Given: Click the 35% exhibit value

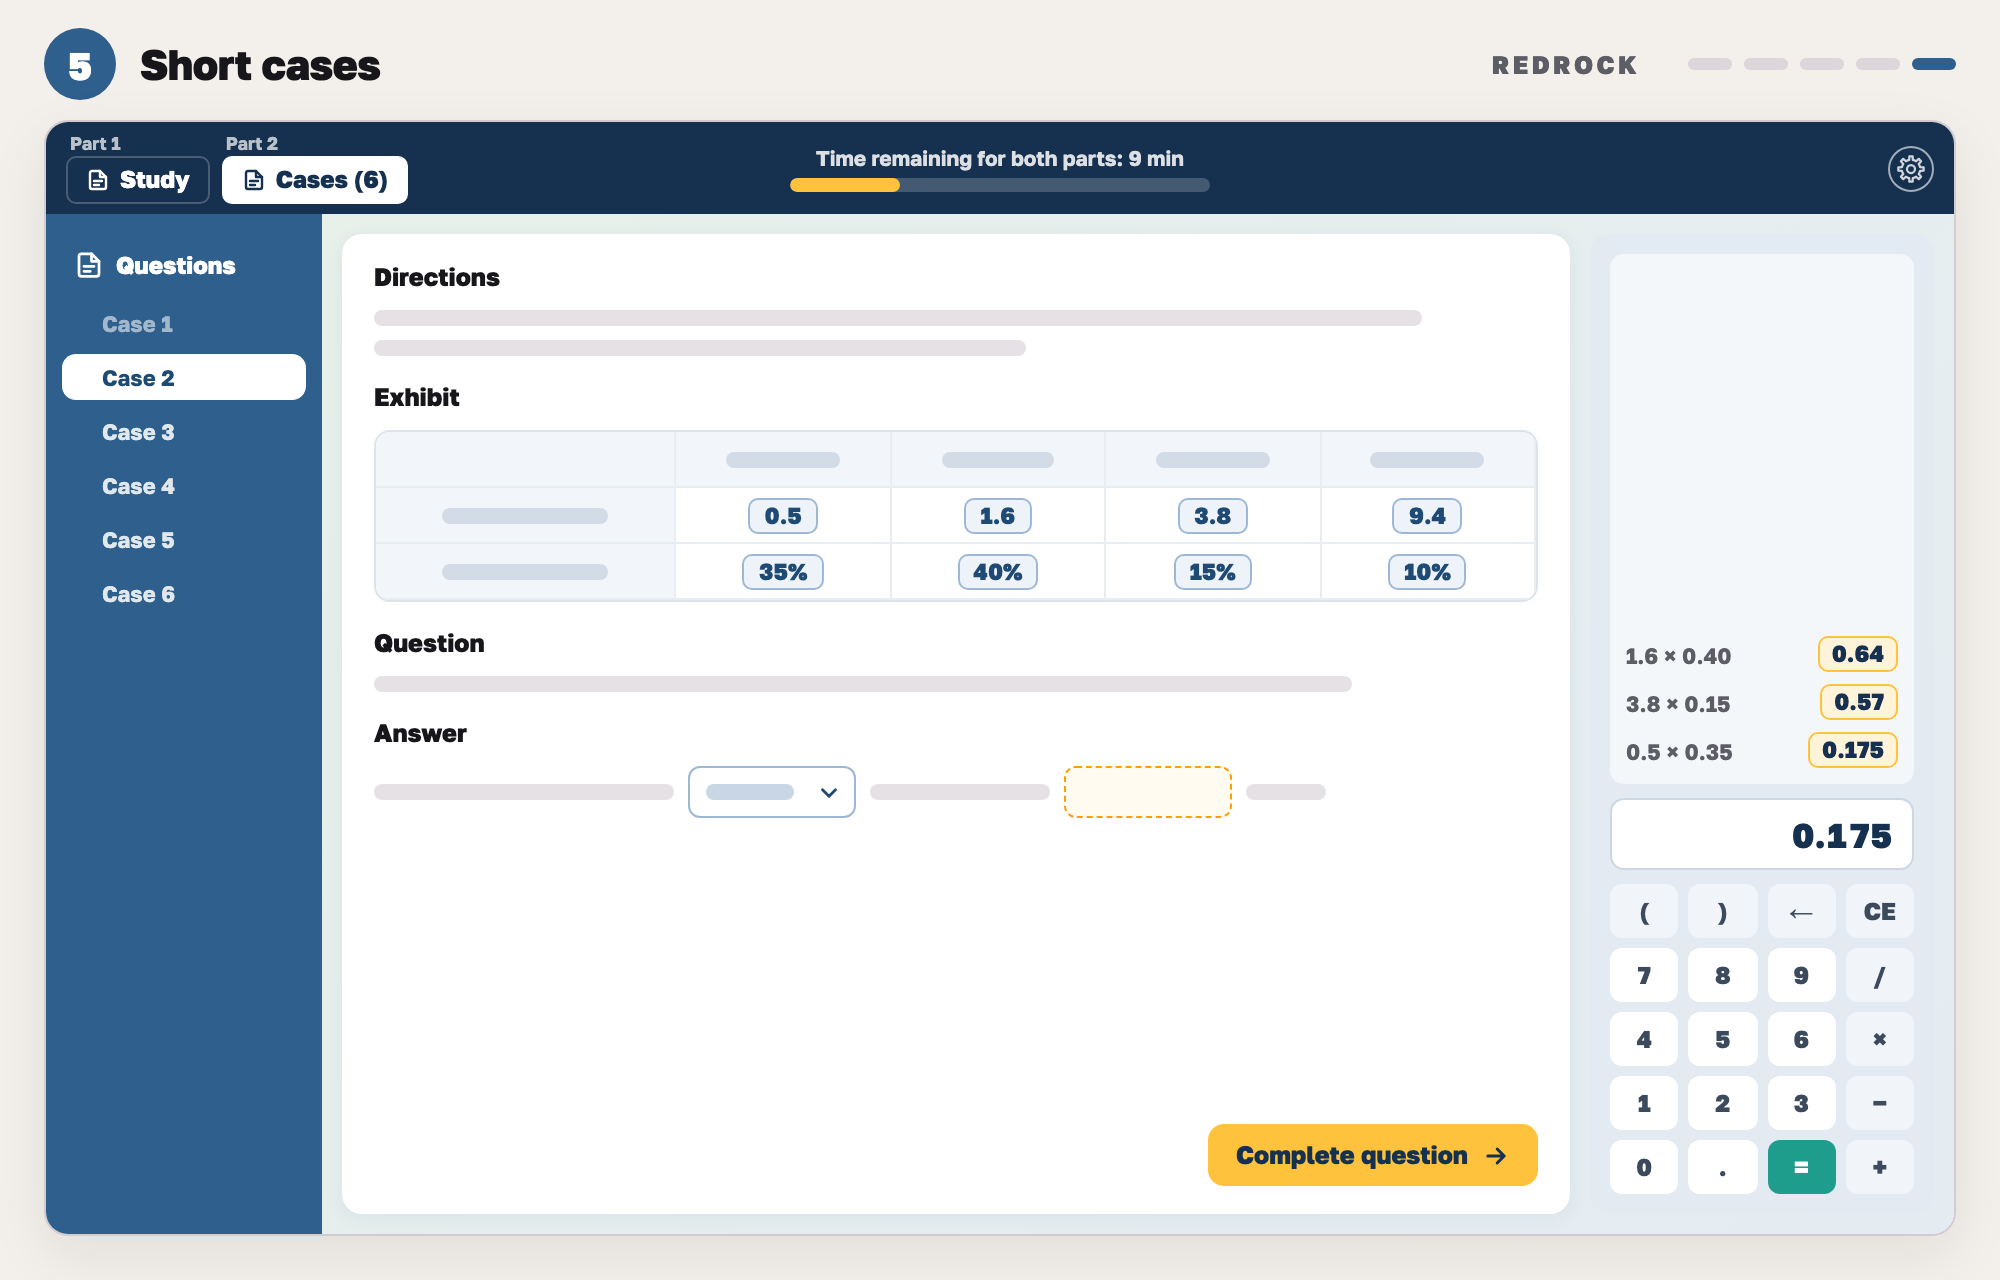Looking at the screenshot, I should [783, 572].
